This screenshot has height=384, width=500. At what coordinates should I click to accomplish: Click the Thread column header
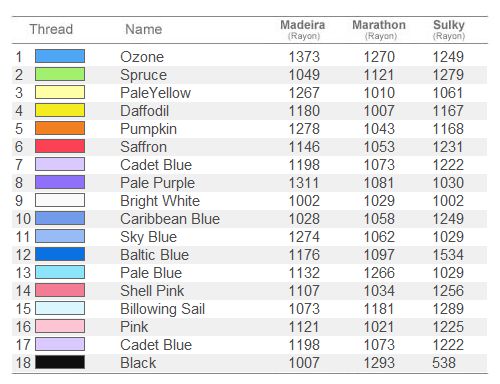51,29
